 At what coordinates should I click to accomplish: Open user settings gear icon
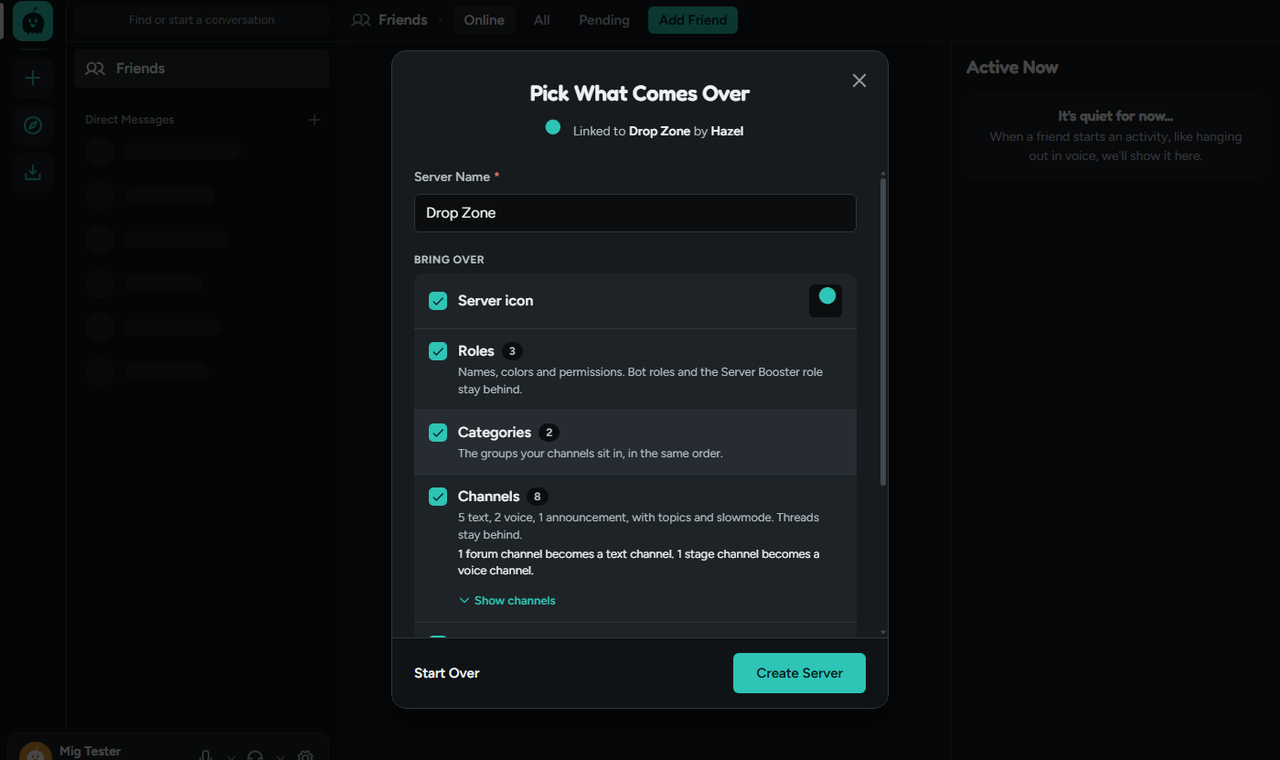coord(306,757)
